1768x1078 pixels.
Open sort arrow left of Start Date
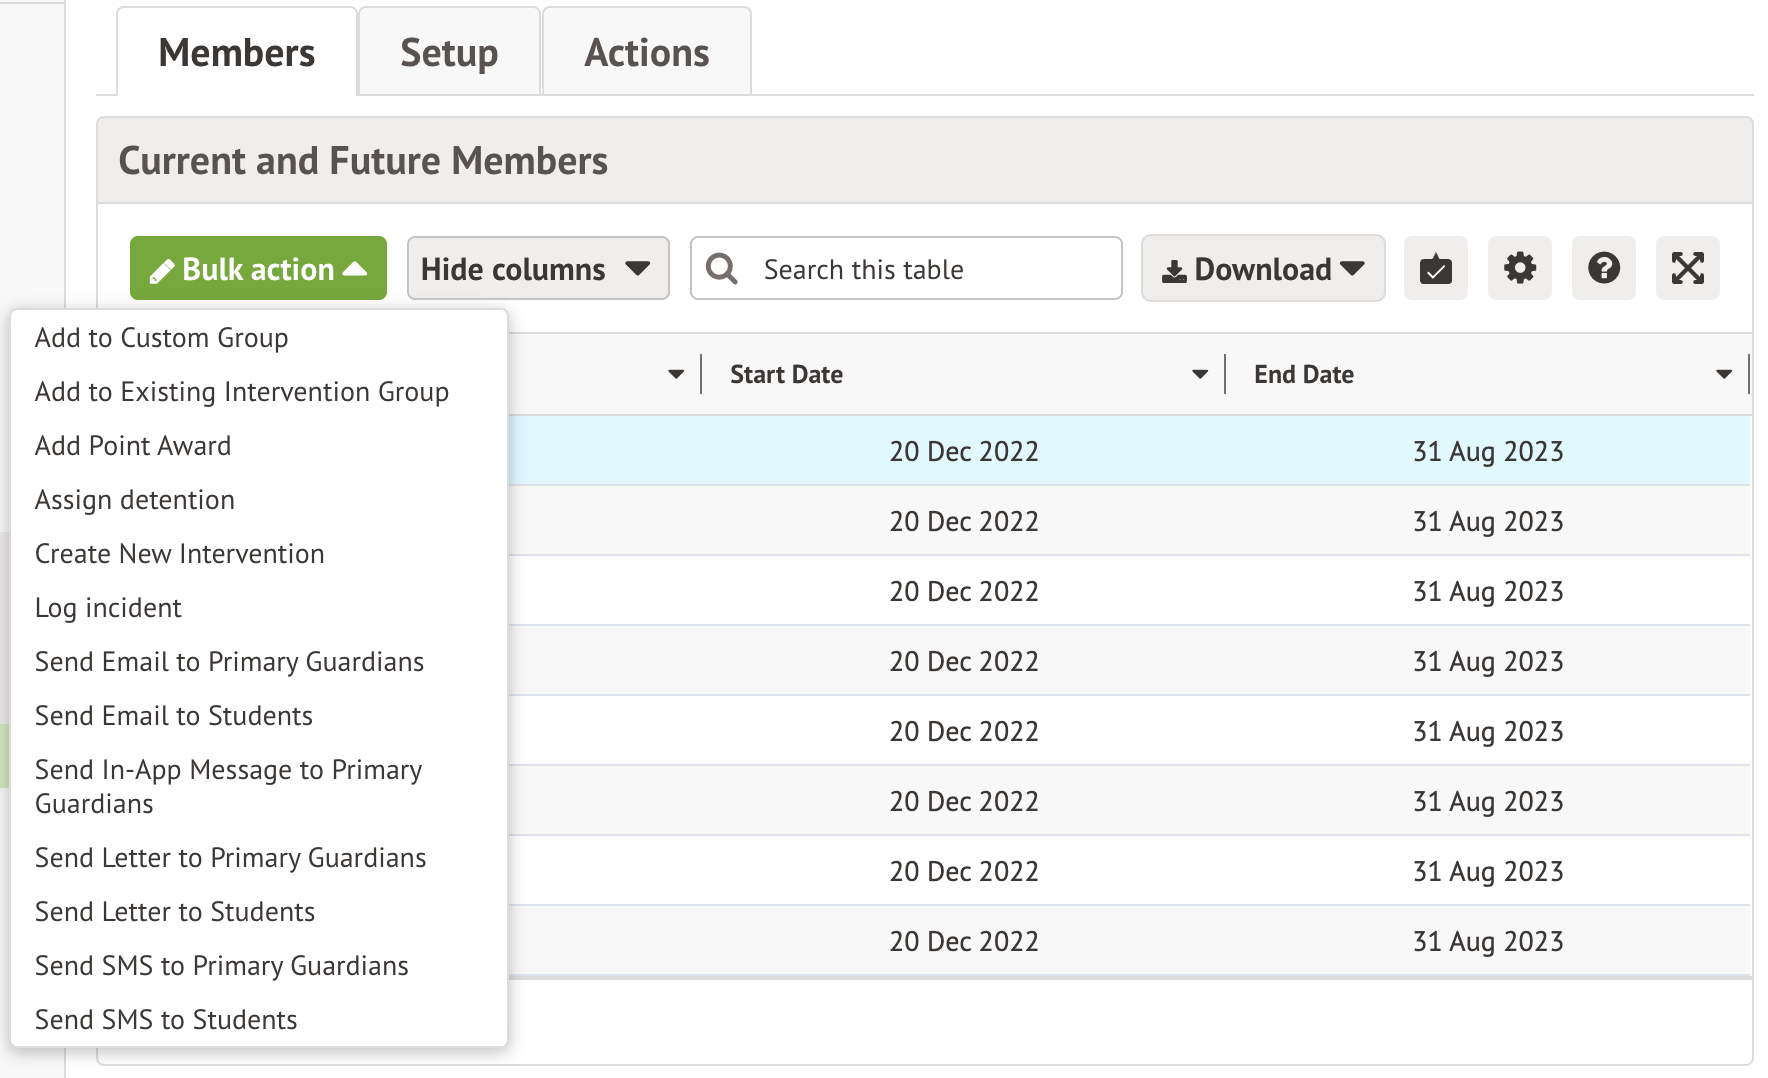(676, 374)
